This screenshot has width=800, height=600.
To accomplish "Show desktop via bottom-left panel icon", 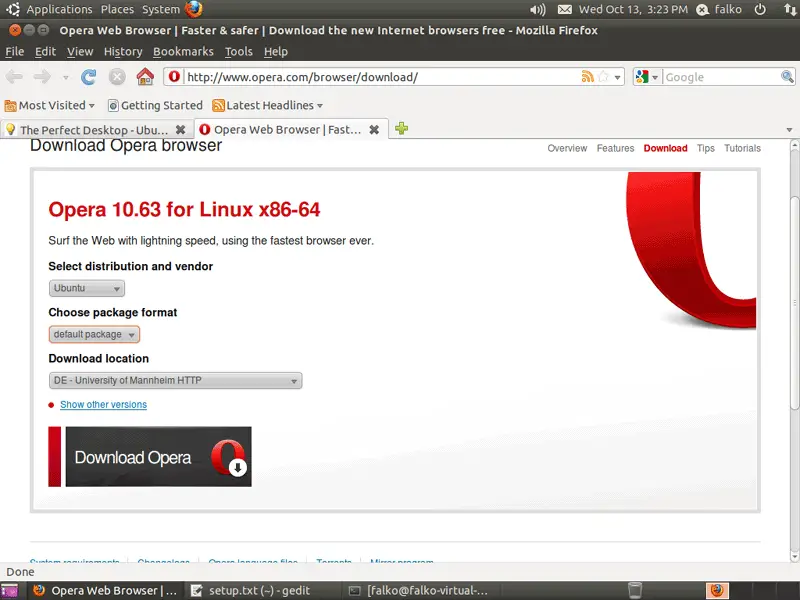I will point(10,591).
